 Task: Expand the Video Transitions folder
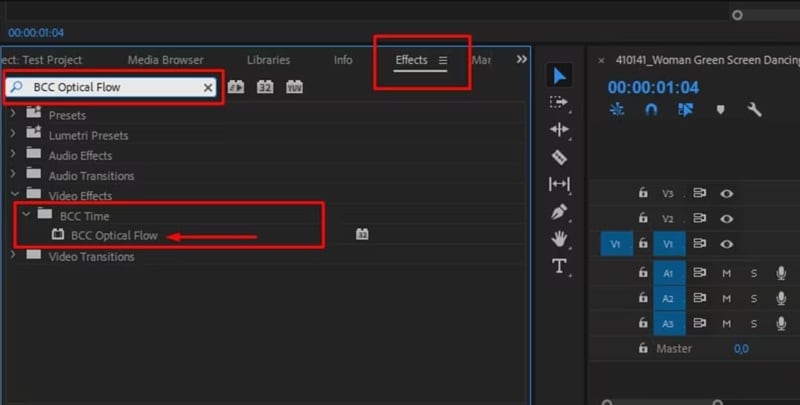pos(13,254)
